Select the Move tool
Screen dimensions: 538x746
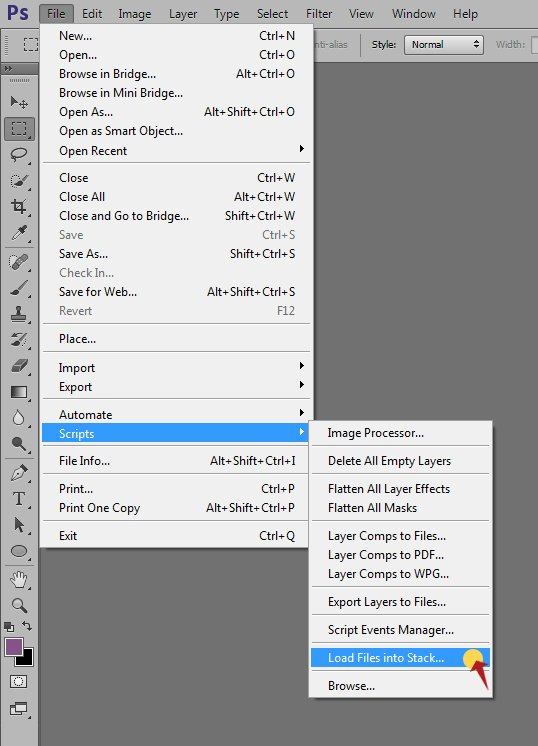coord(19,102)
